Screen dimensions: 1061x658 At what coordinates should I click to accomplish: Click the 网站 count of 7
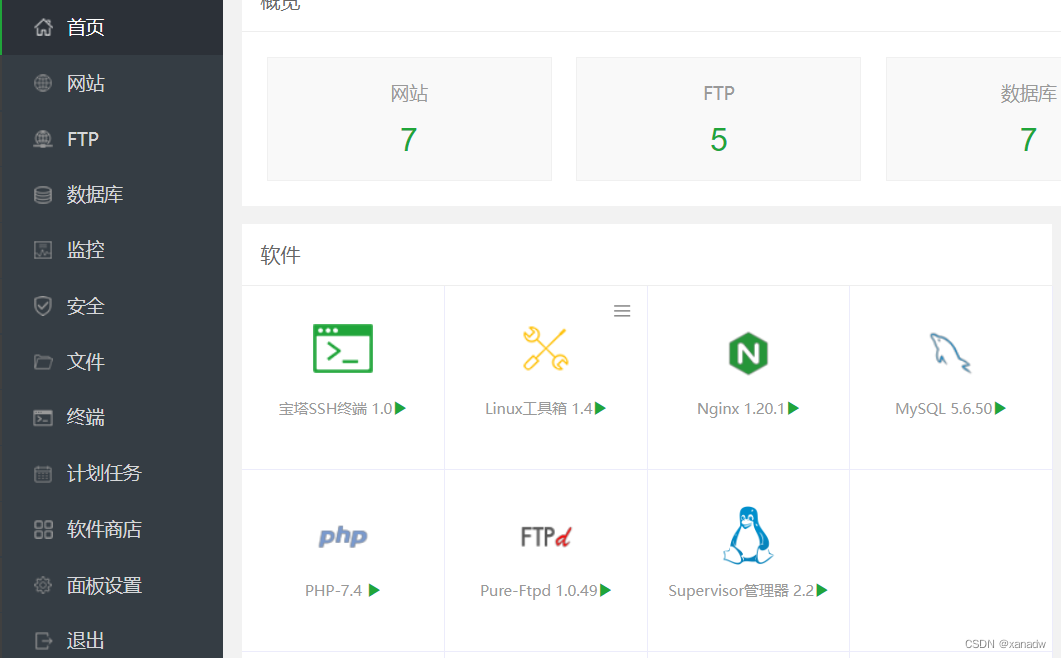tap(408, 140)
